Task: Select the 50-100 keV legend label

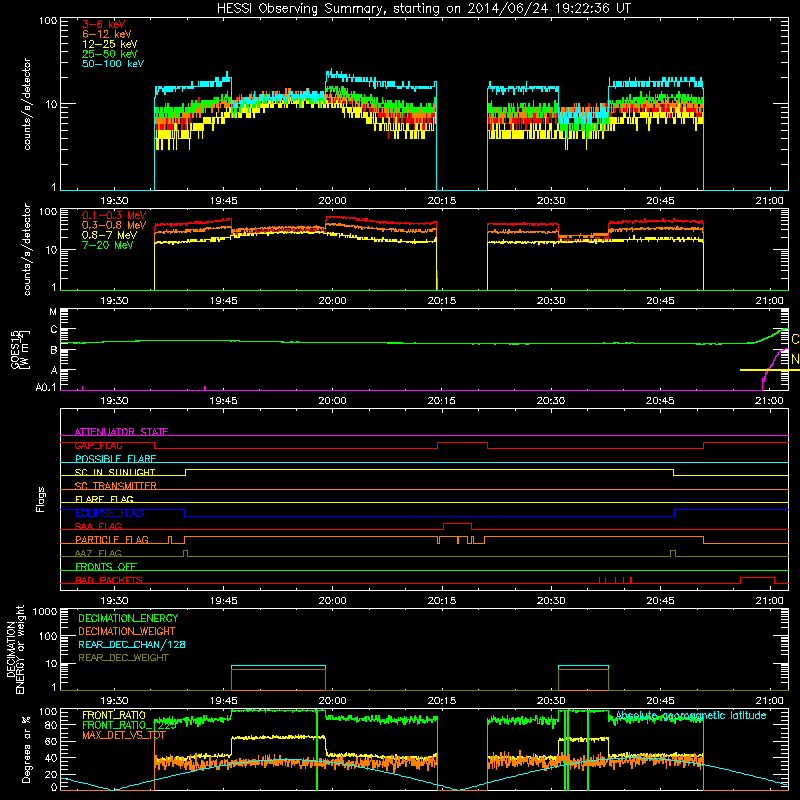Action: (113, 64)
